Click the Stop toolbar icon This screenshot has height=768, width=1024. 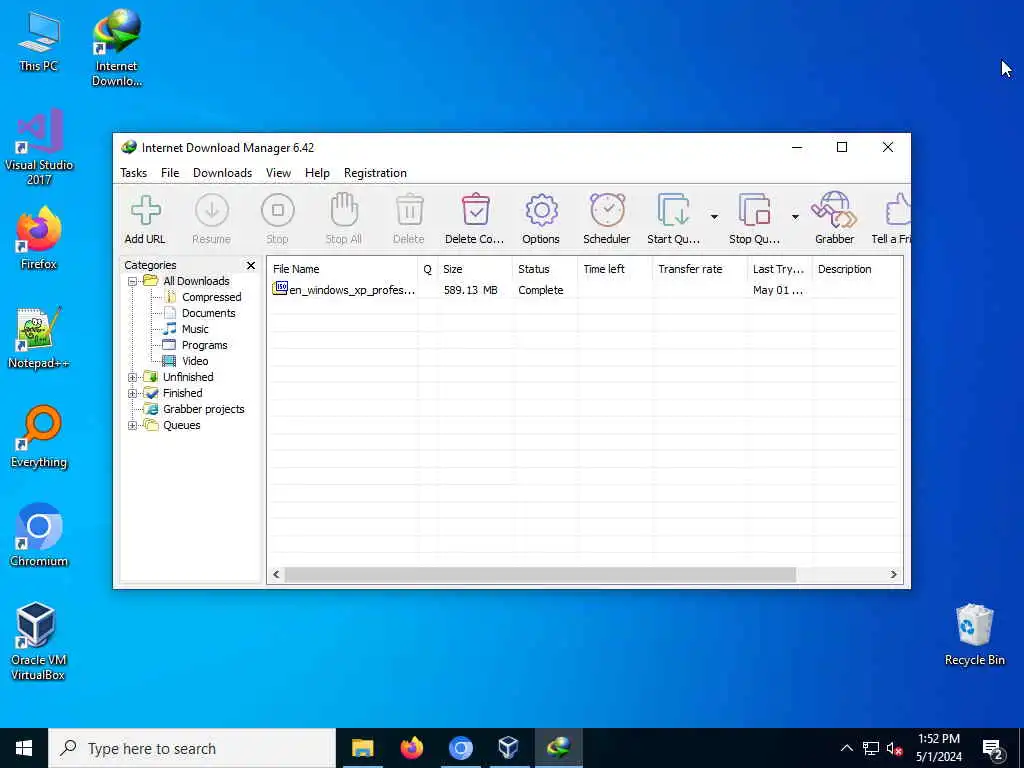click(278, 210)
